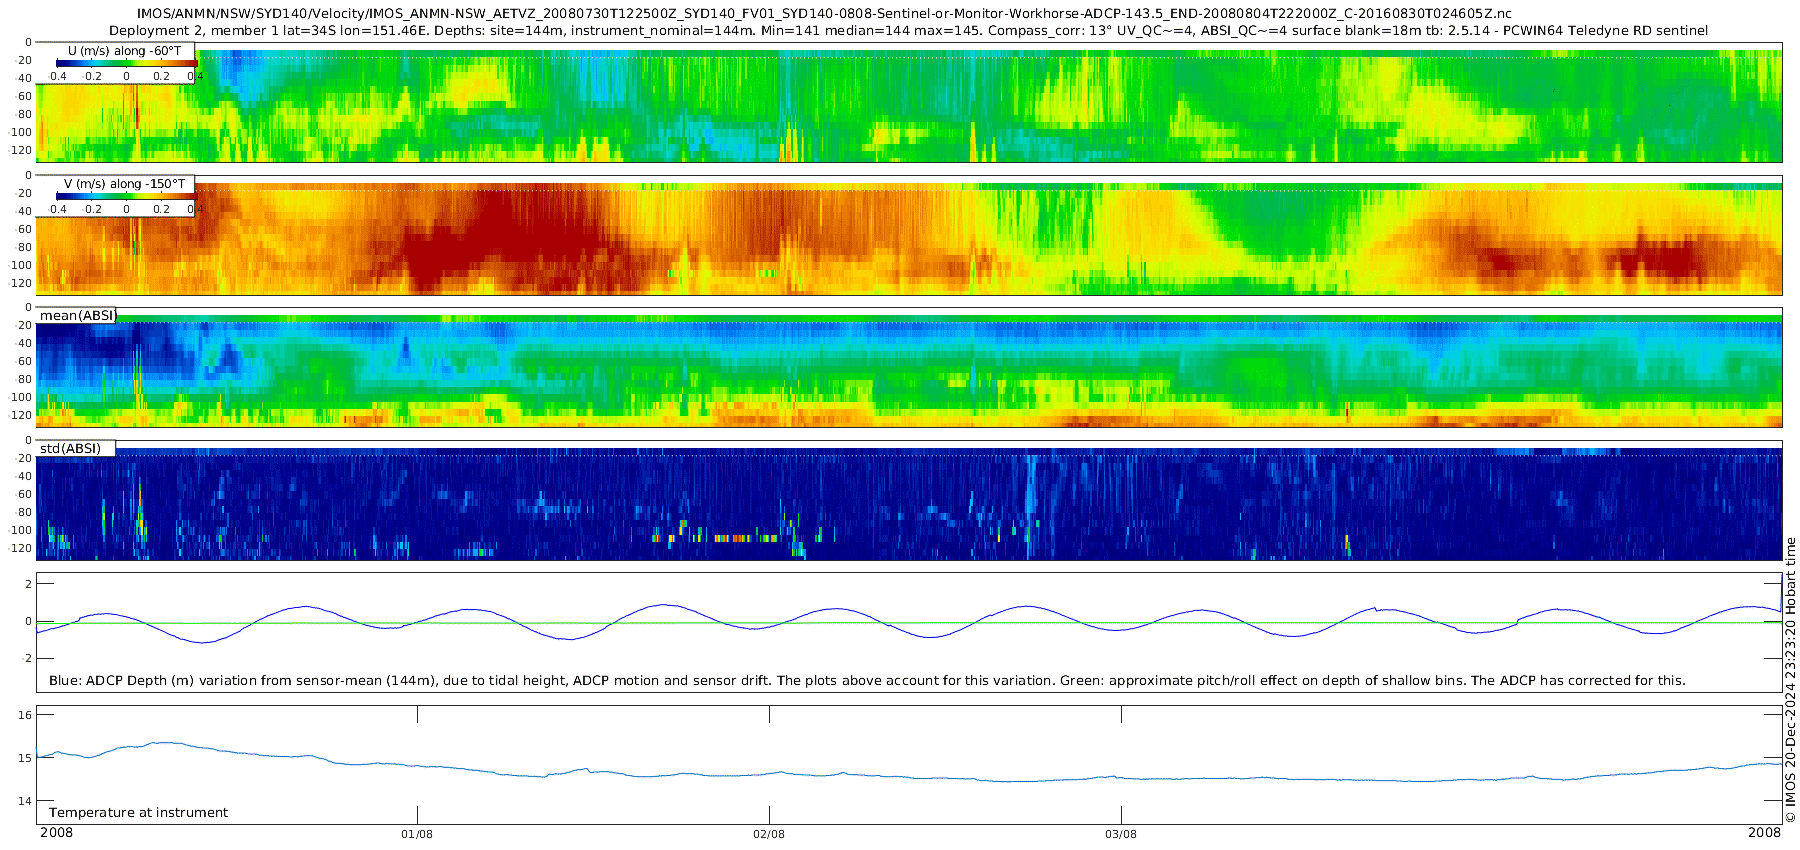Click the 16 tick on temperature axis
This screenshot has height=850, width=1800.
tap(26, 715)
